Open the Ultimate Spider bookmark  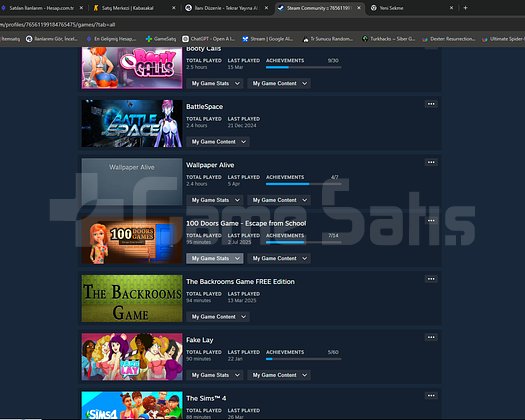pos(503,39)
